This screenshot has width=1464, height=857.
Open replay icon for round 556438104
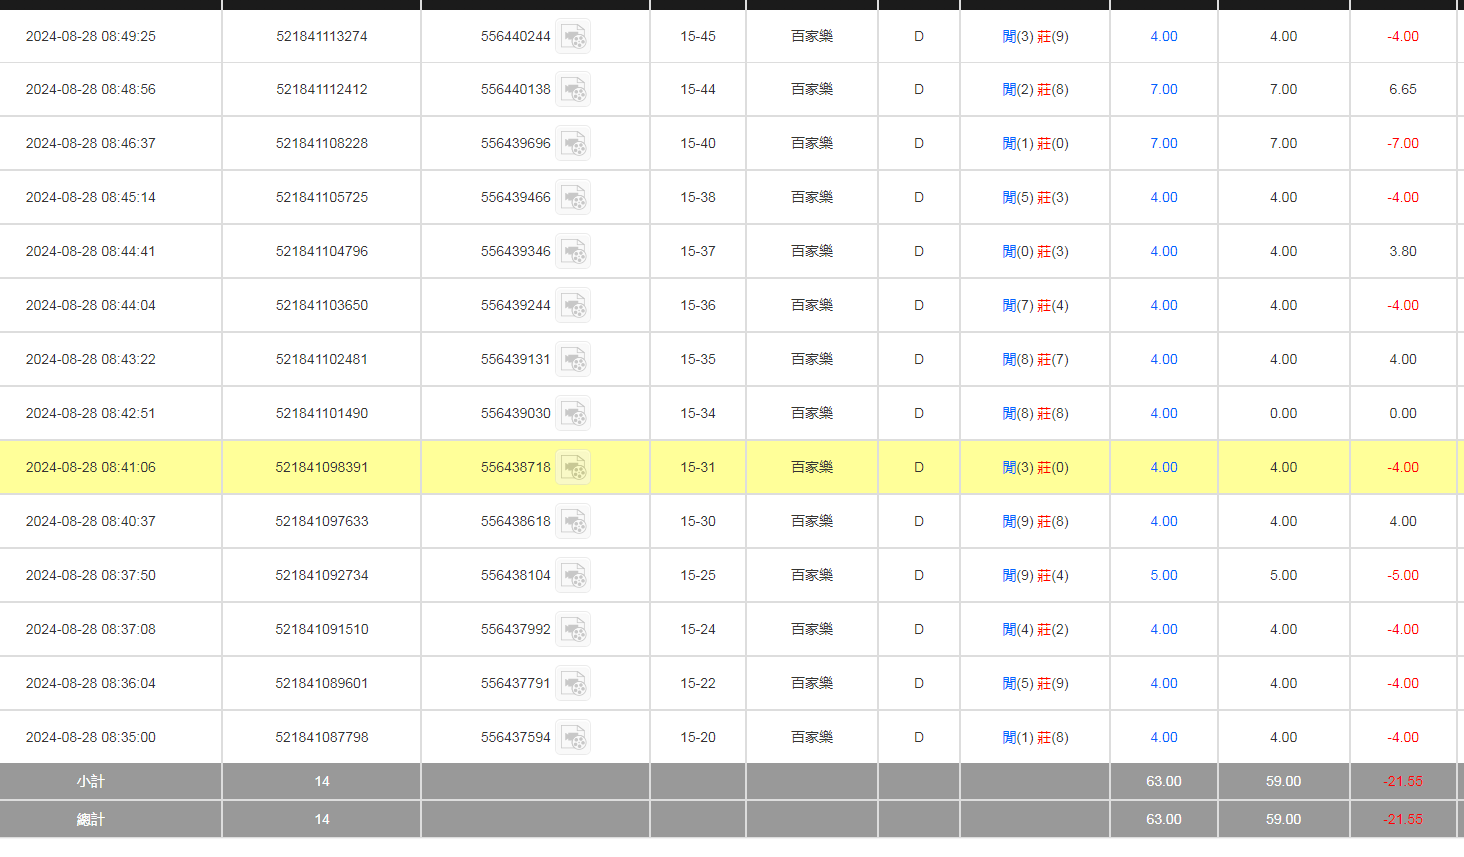tap(573, 576)
